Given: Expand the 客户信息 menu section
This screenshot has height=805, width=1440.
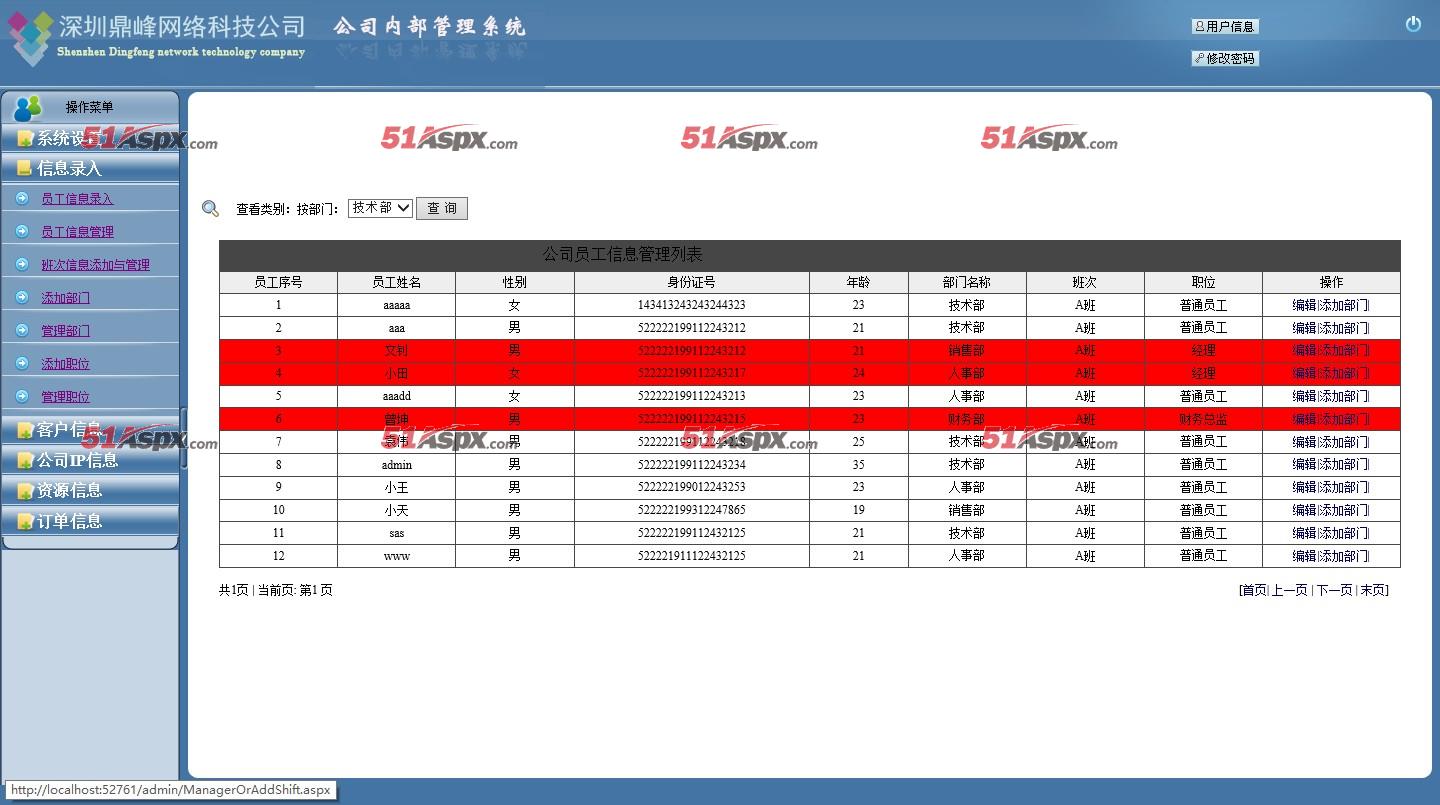Looking at the screenshot, I should coord(90,430).
